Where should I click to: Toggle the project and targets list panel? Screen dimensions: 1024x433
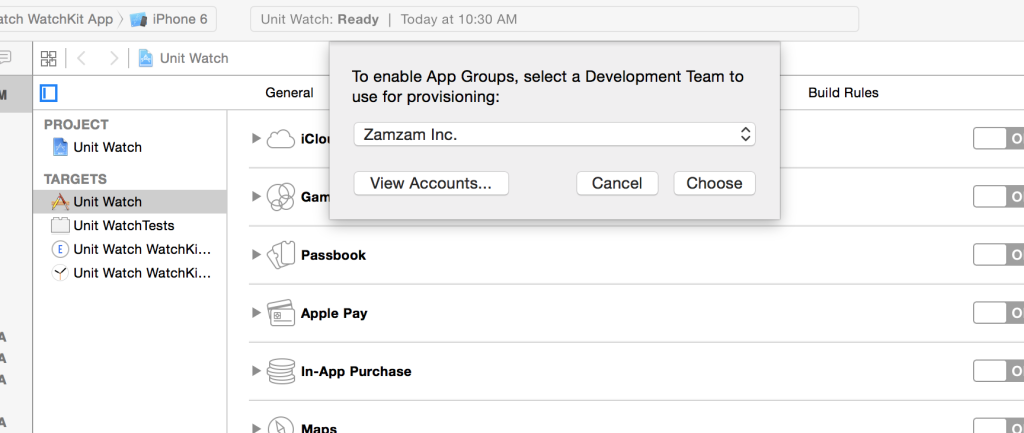(x=49, y=93)
